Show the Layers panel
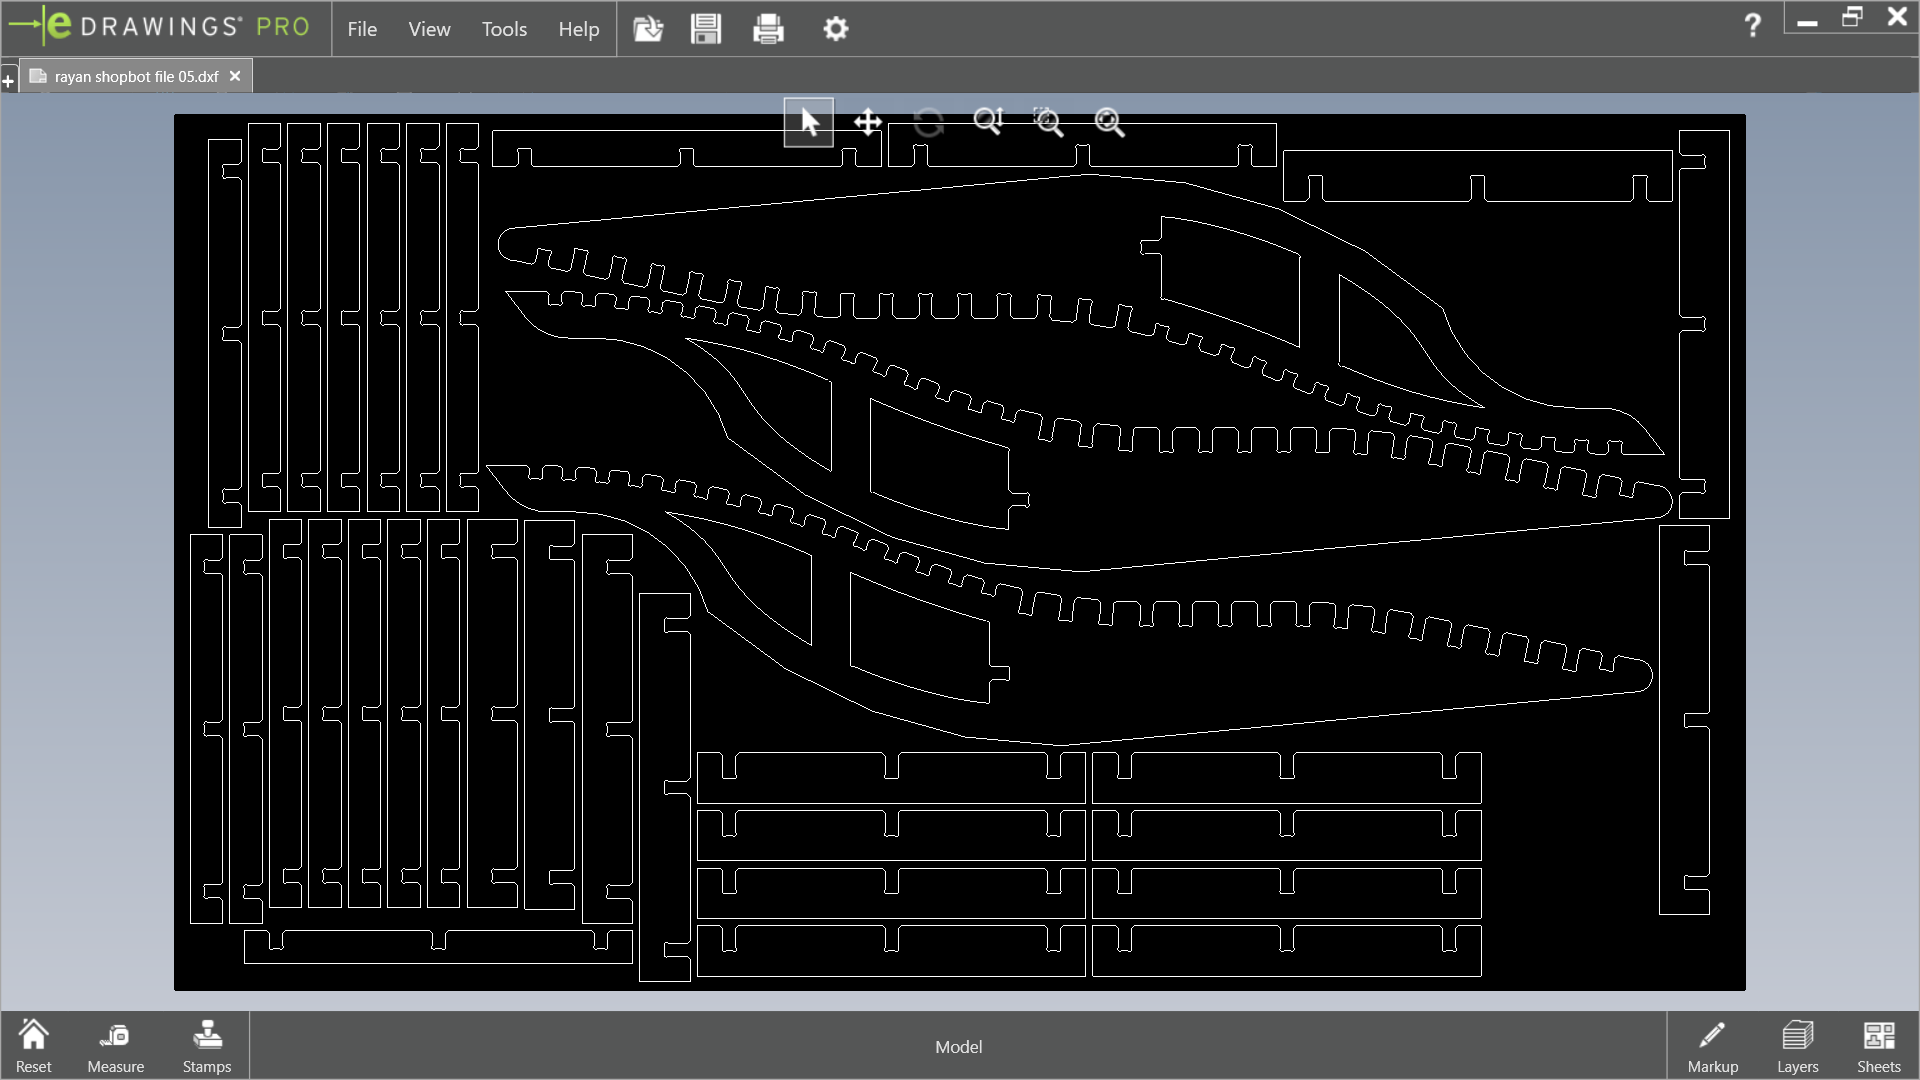This screenshot has height=1080, width=1920. (1797, 1045)
